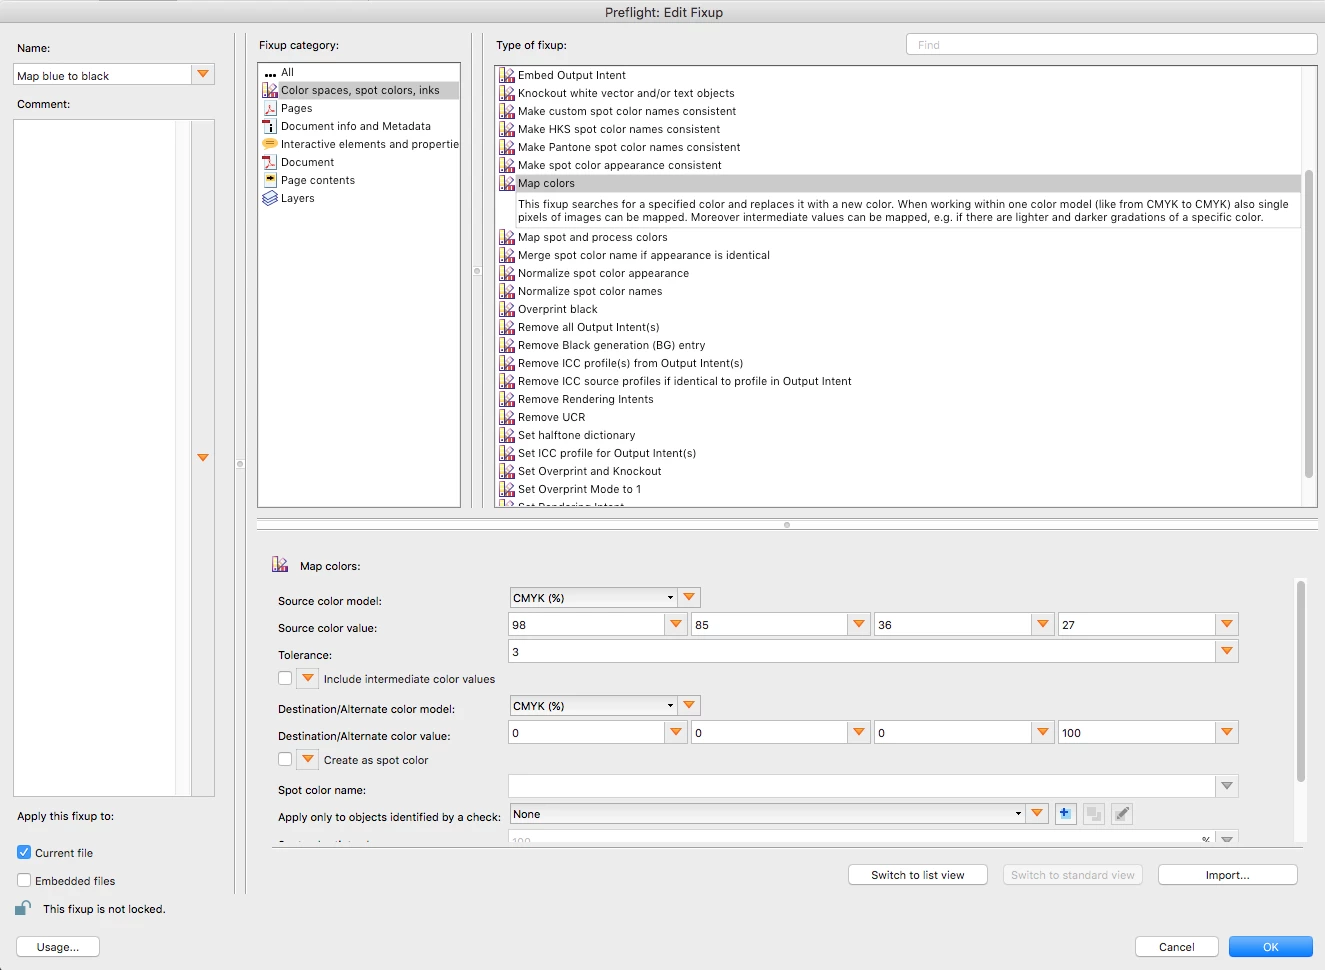
Task: Cancel the Edit Fixup dialog
Action: 1177,947
